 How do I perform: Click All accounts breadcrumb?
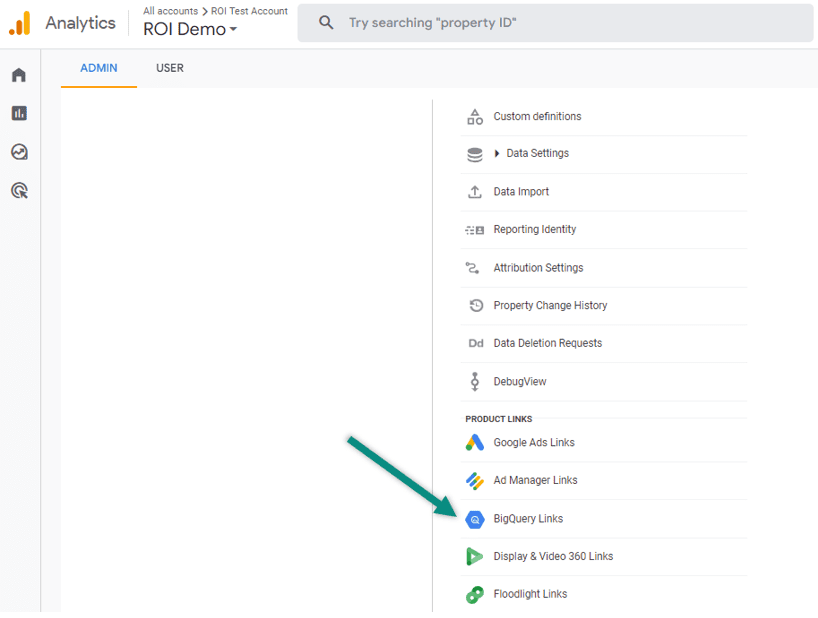(x=171, y=11)
